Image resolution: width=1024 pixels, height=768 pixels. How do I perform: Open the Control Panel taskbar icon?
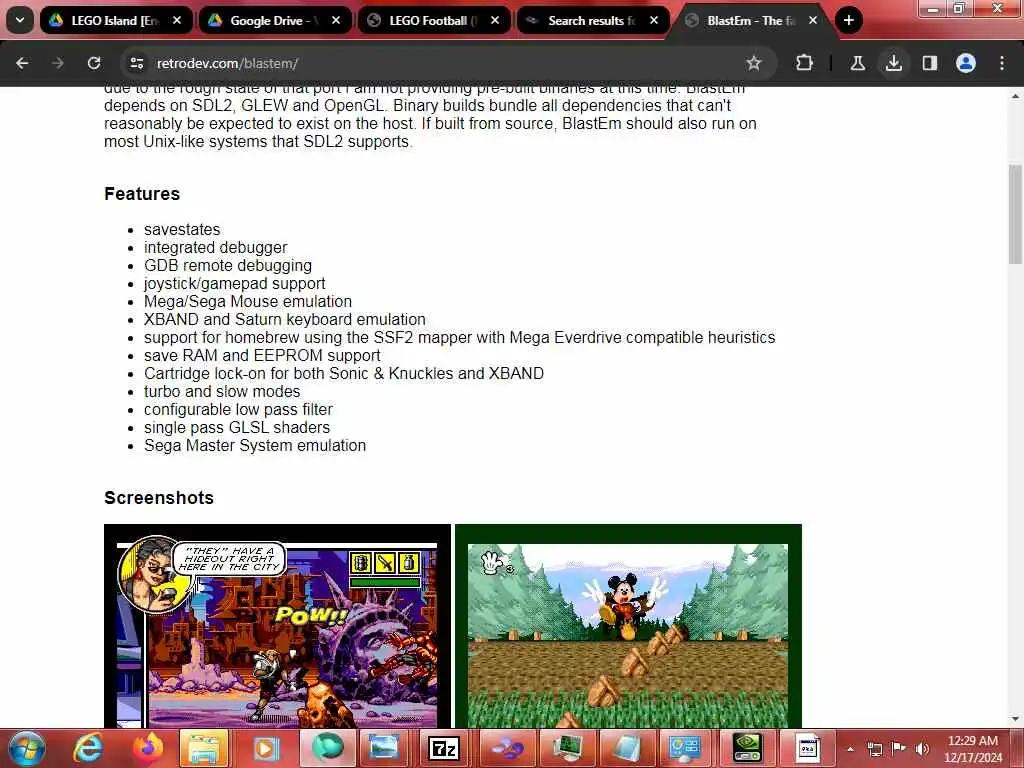(684, 748)
